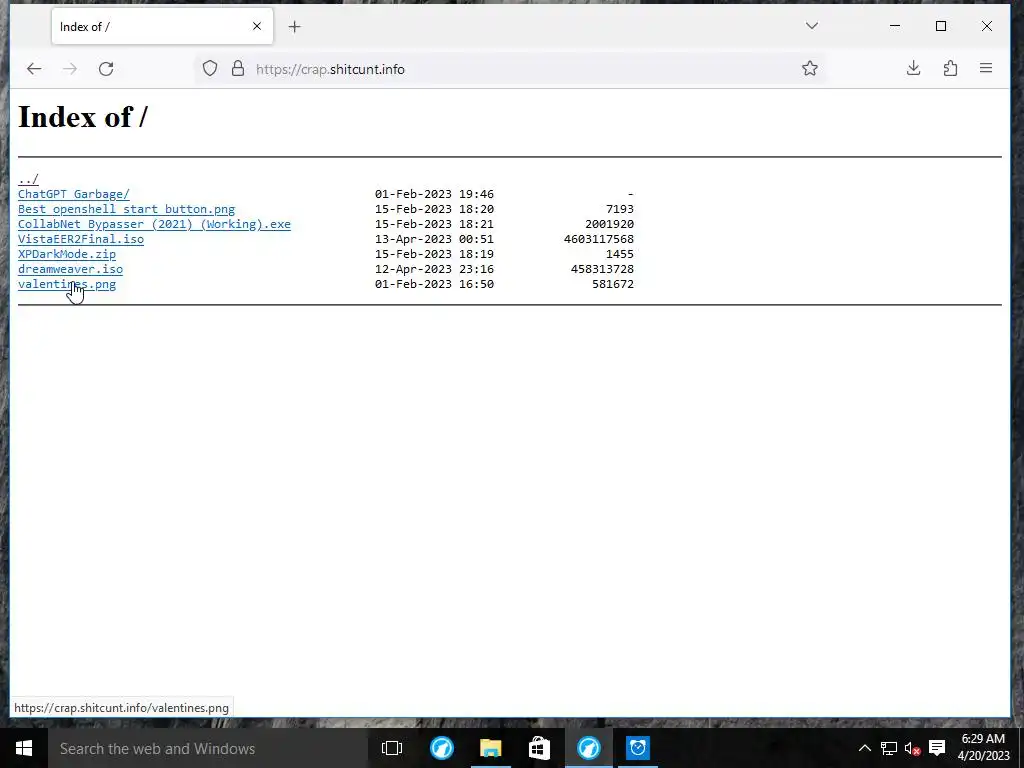Open the parent directory ../ link
The image size is (1024, 768).
point(28,179)
